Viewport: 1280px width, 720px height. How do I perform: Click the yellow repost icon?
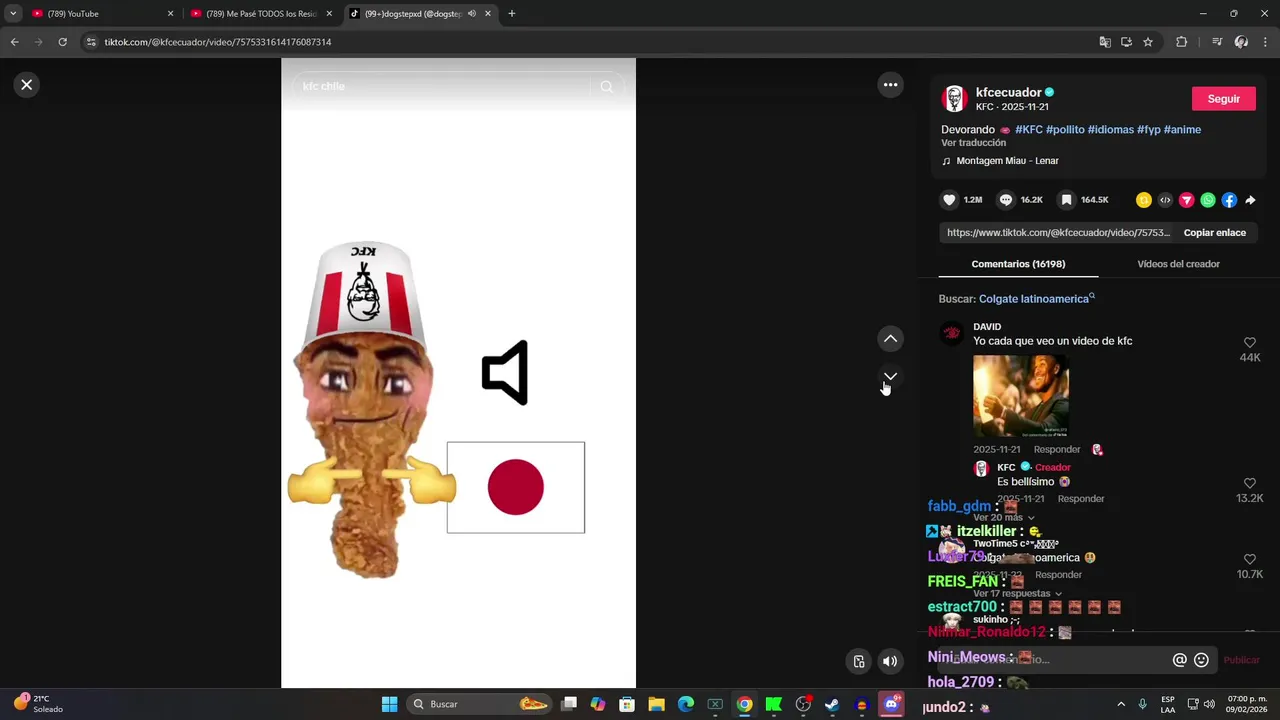(x=1144, y=200)
